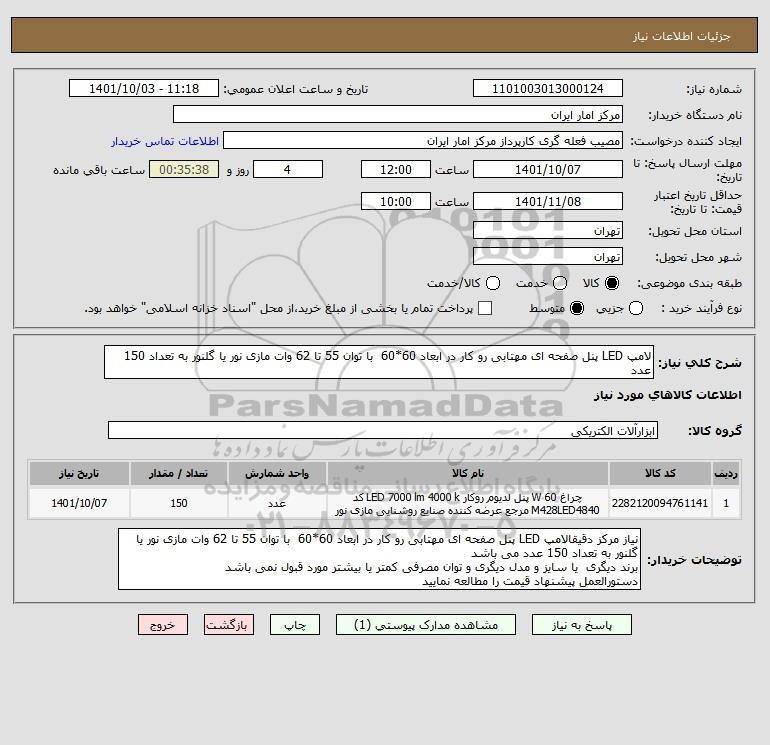The height and width of the screenshot is (745, 770).
Task: Click the پاسخ به نیاز button
Action: (x=581, y=625)
